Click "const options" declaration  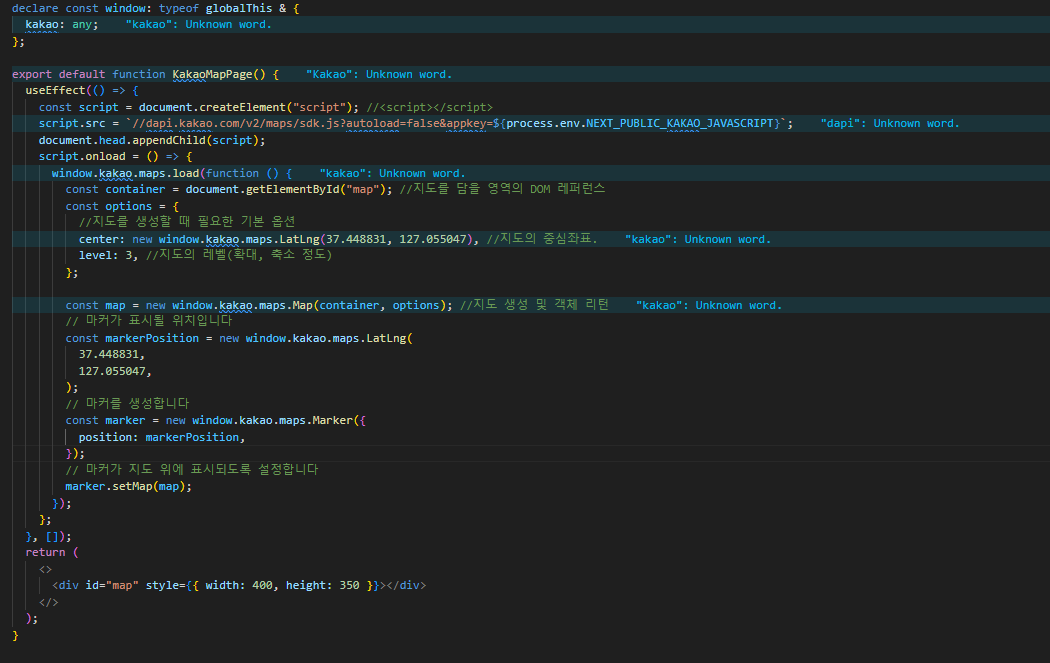(108, 206)
